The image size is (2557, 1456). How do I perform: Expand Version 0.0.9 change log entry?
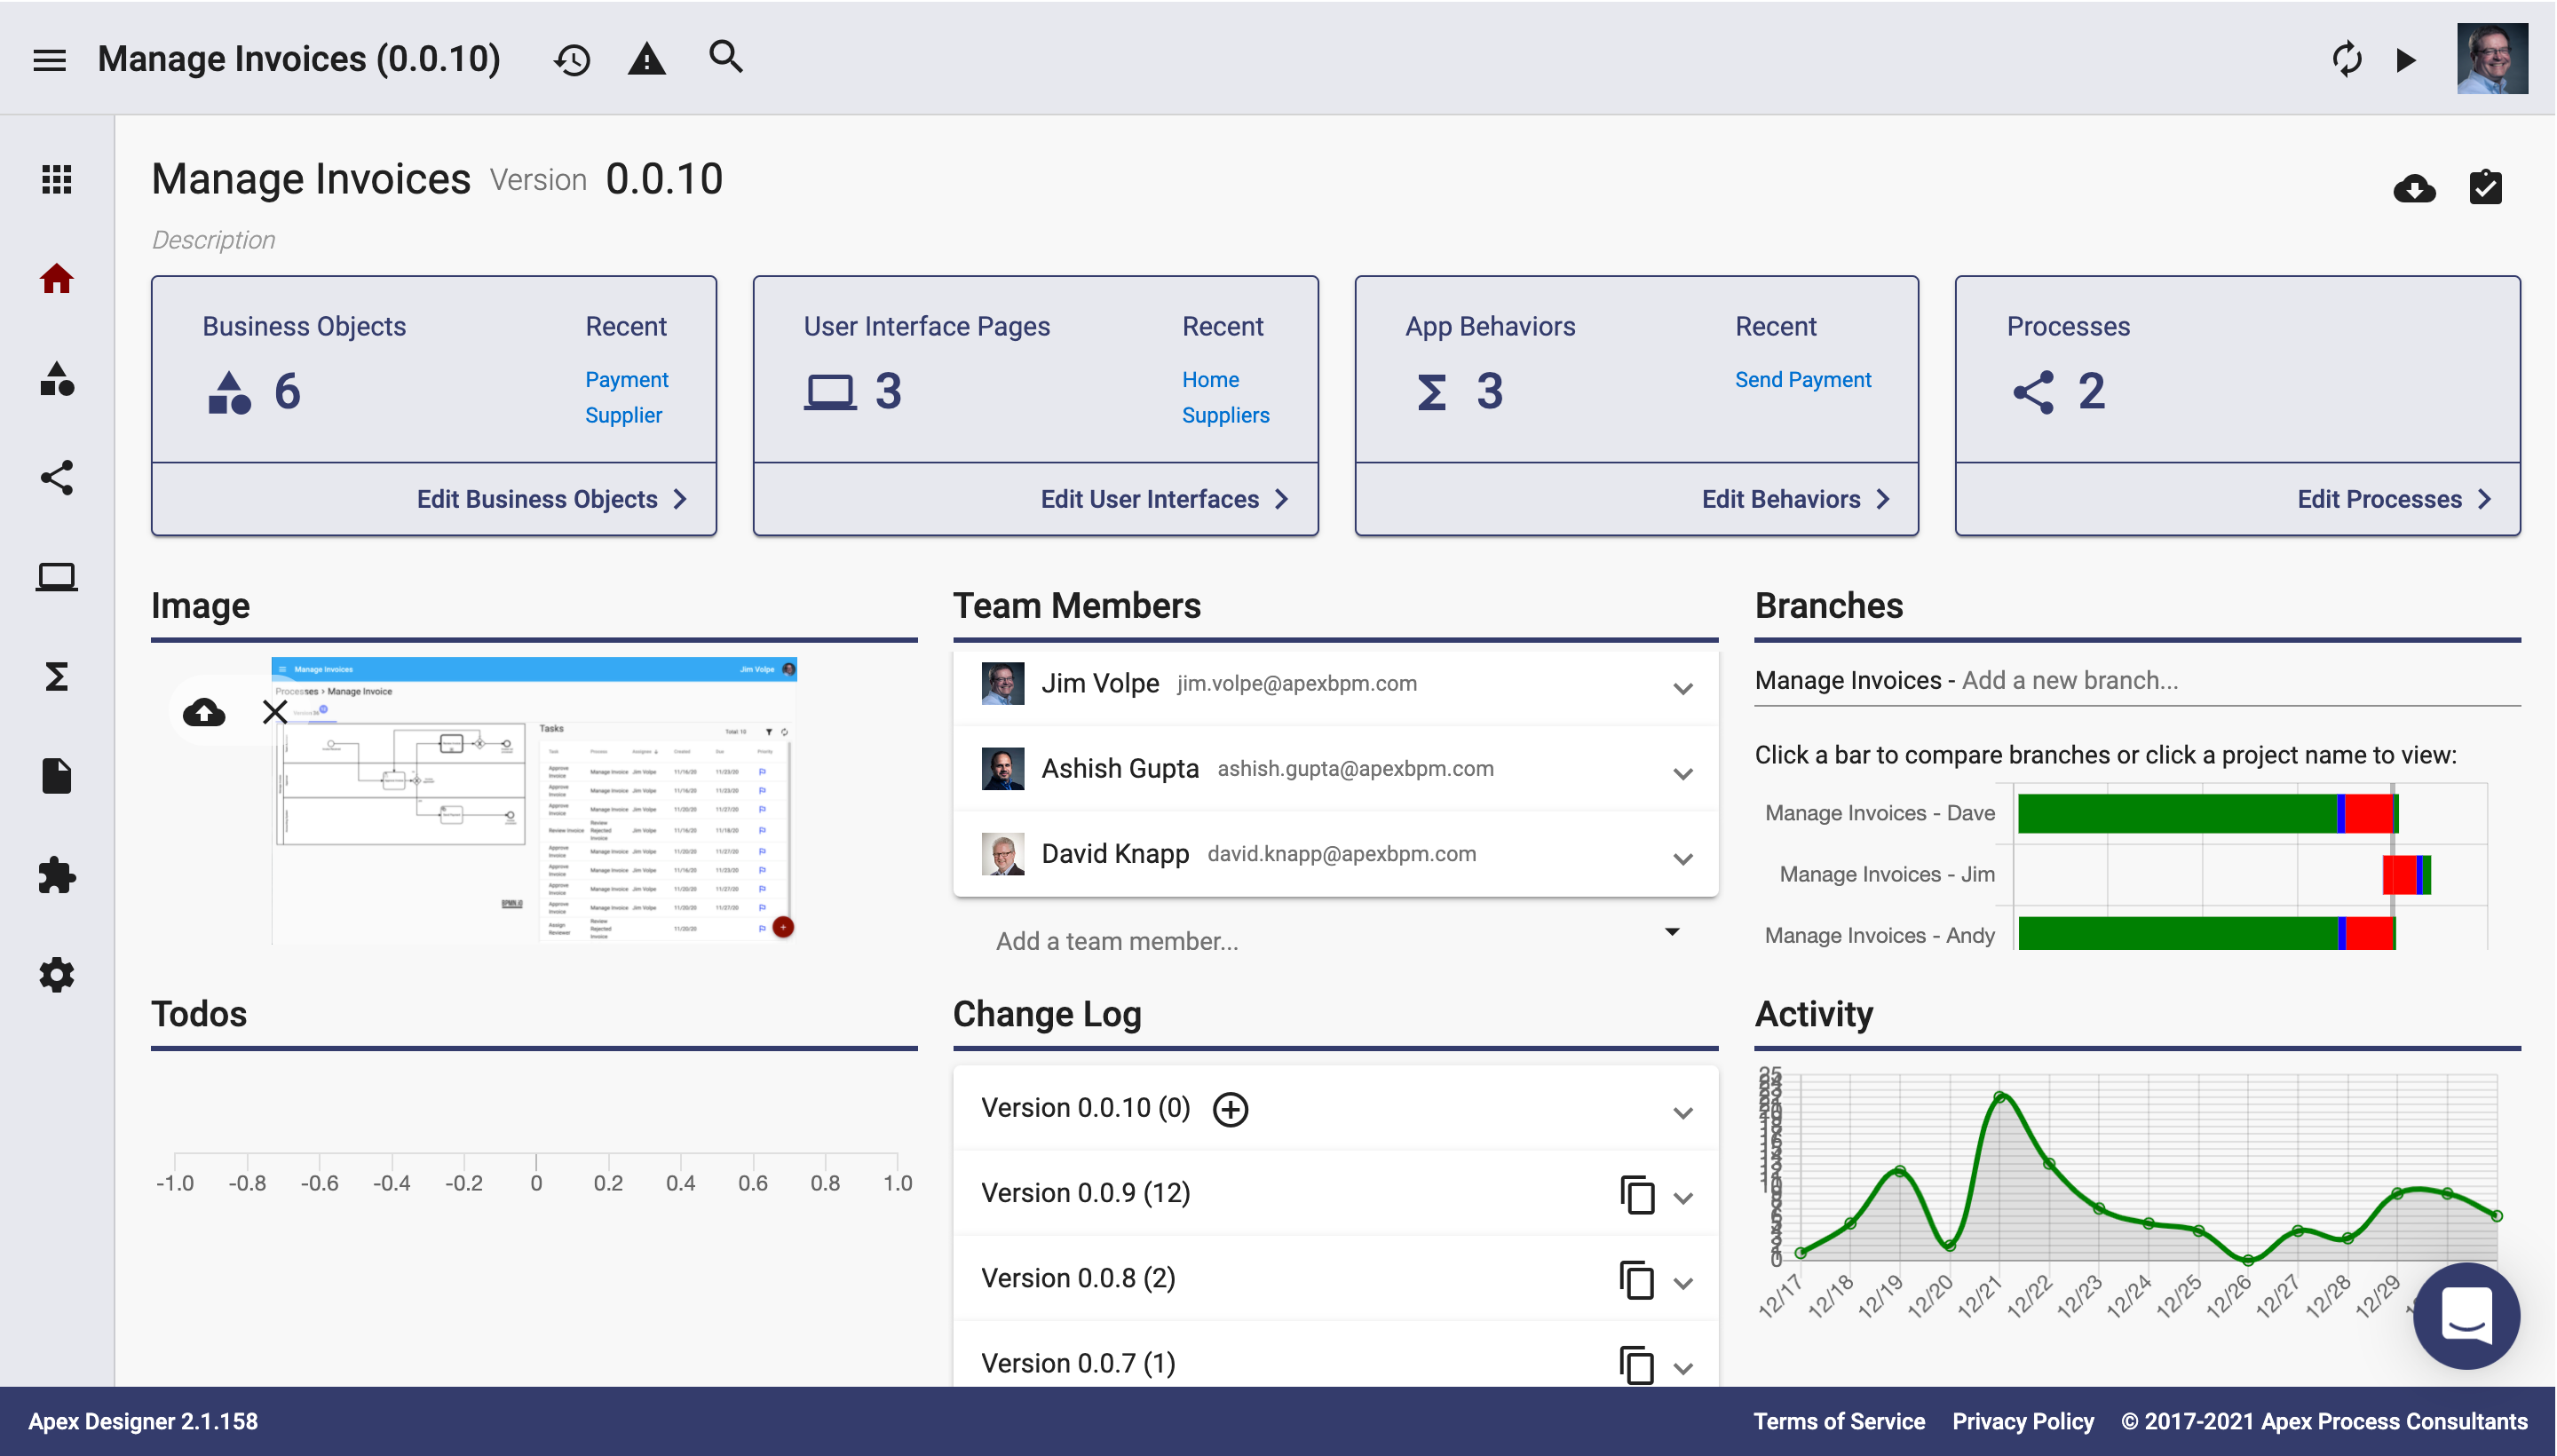pyautogui.click(x=1683, y=1198)
